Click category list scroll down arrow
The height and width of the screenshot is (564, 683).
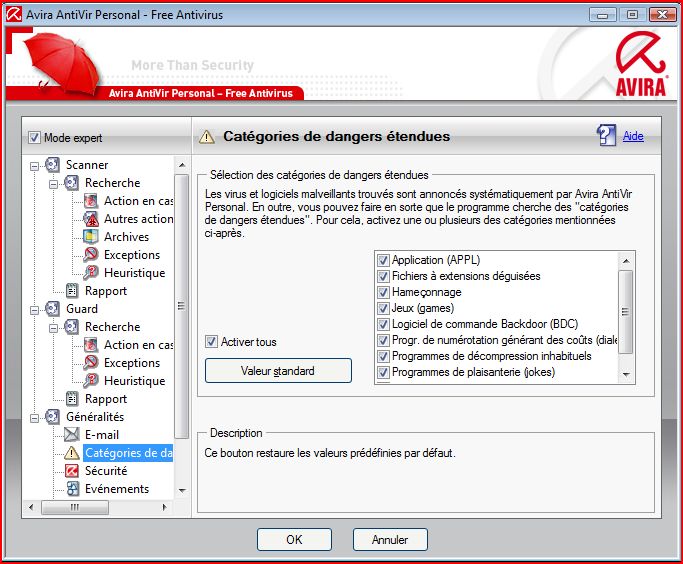[x=626, y=374]
